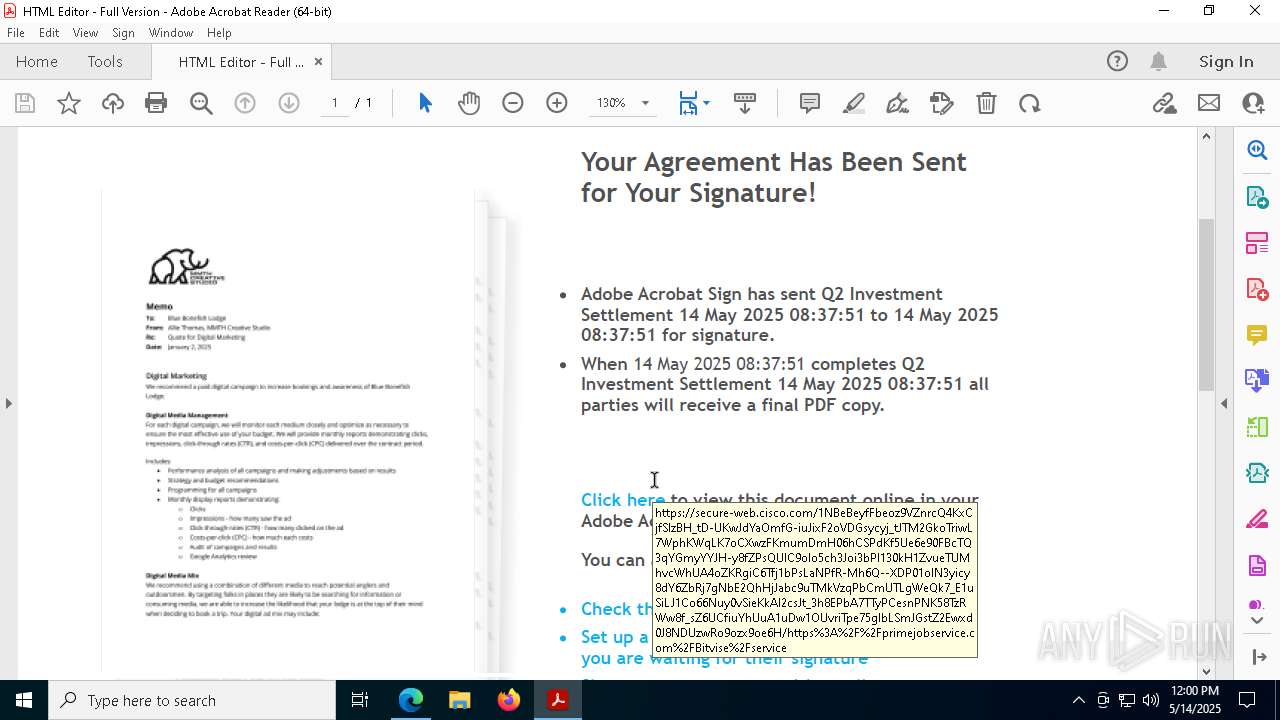Launch Firefox from the taskbar
Viewport: 1280px width, 720px height.
pos(509,700)
